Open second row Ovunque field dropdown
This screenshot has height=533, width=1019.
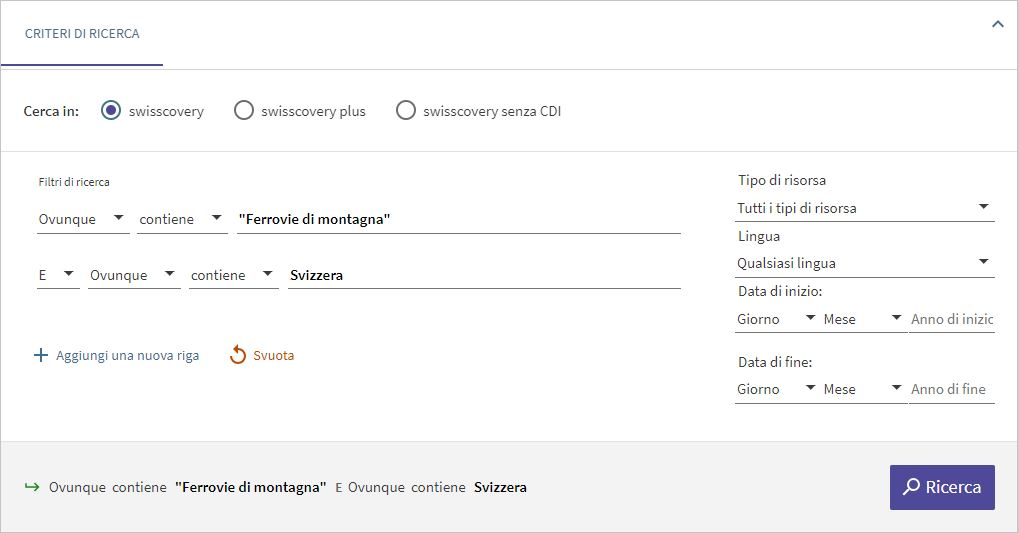coord(134,275)
